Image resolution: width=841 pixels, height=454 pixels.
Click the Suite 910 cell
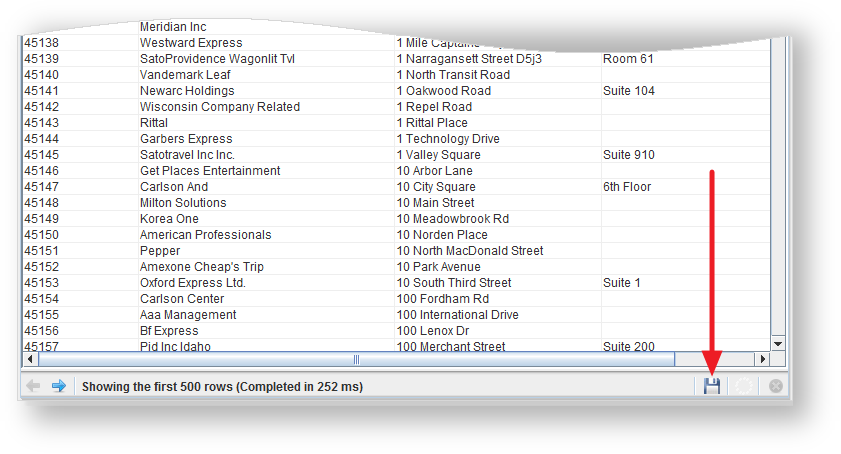point(685,155)
